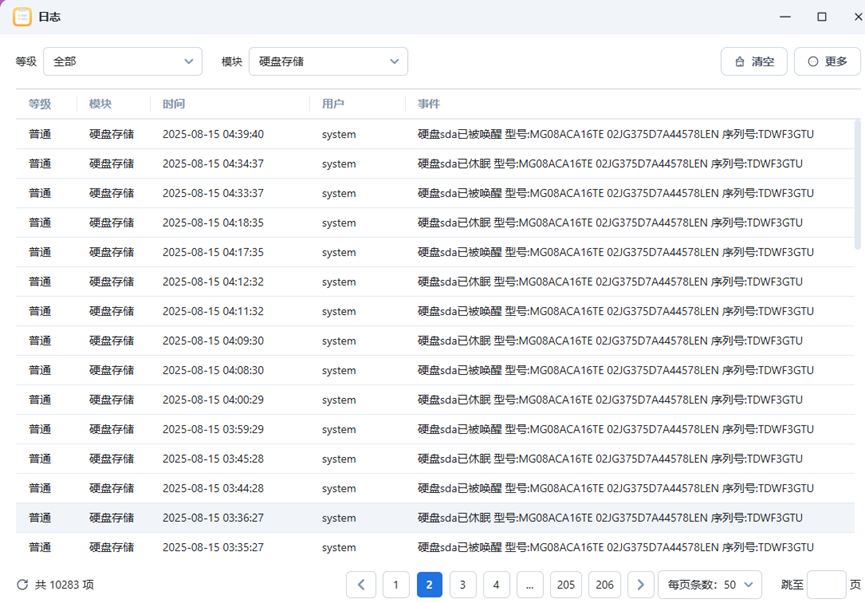Select the log entry at 04:39:40
This screenshot has width=865, height=603.
tap(435, 134)
